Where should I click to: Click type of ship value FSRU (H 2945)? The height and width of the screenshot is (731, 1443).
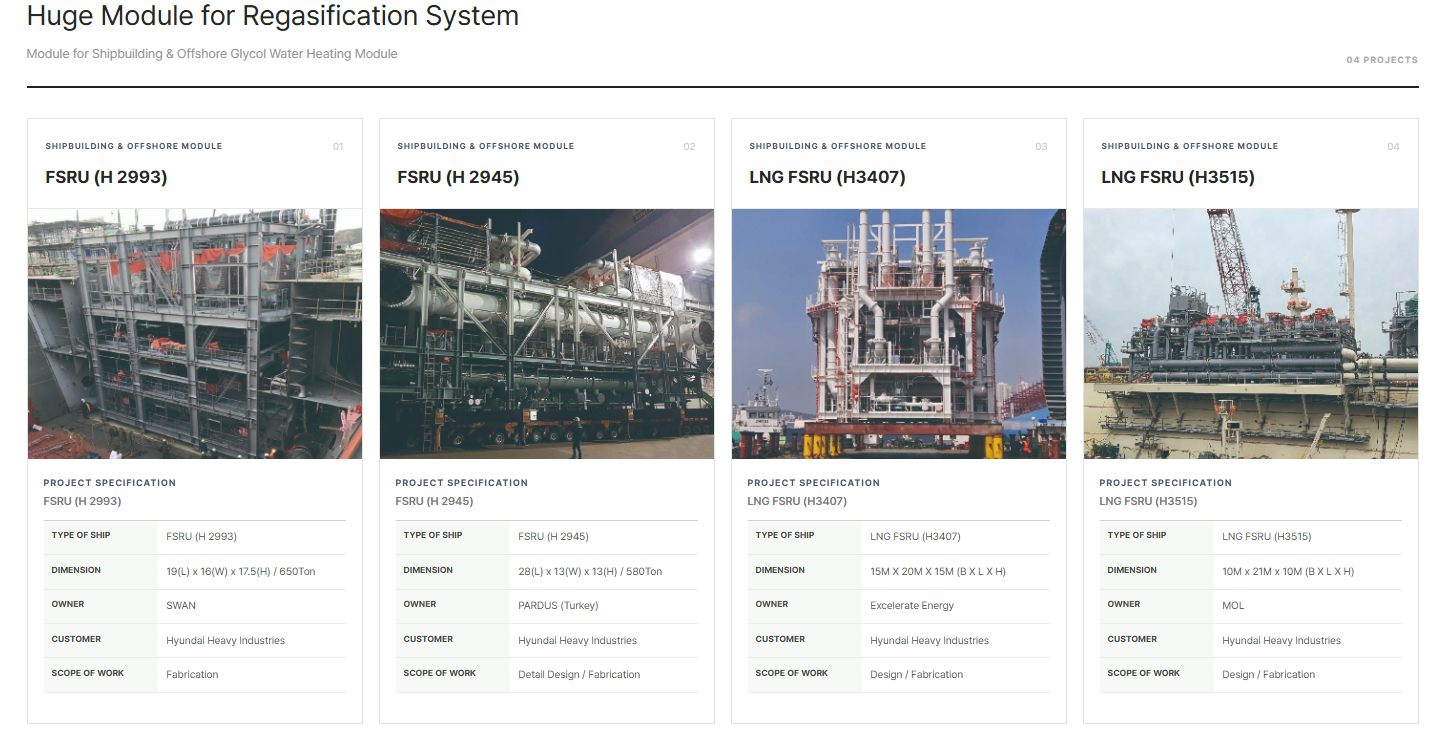(x=553, y=537)
